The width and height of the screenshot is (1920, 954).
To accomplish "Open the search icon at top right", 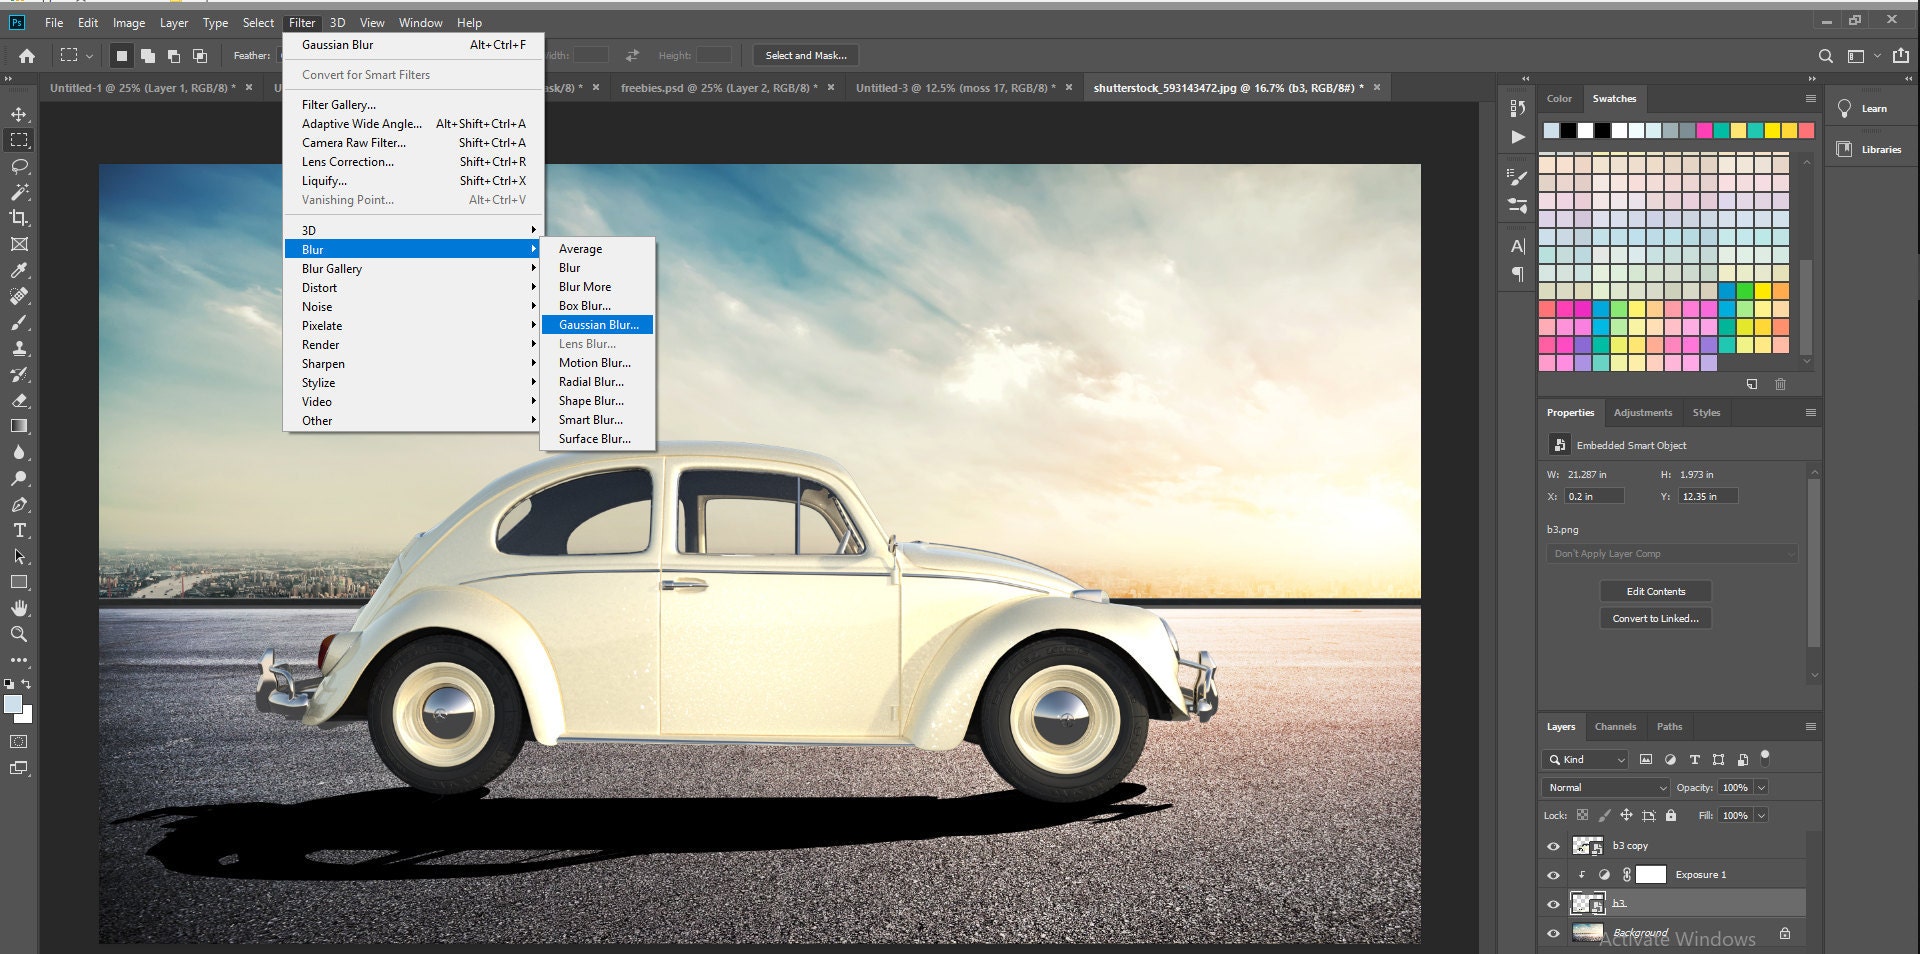I will tap(1825, 56).
